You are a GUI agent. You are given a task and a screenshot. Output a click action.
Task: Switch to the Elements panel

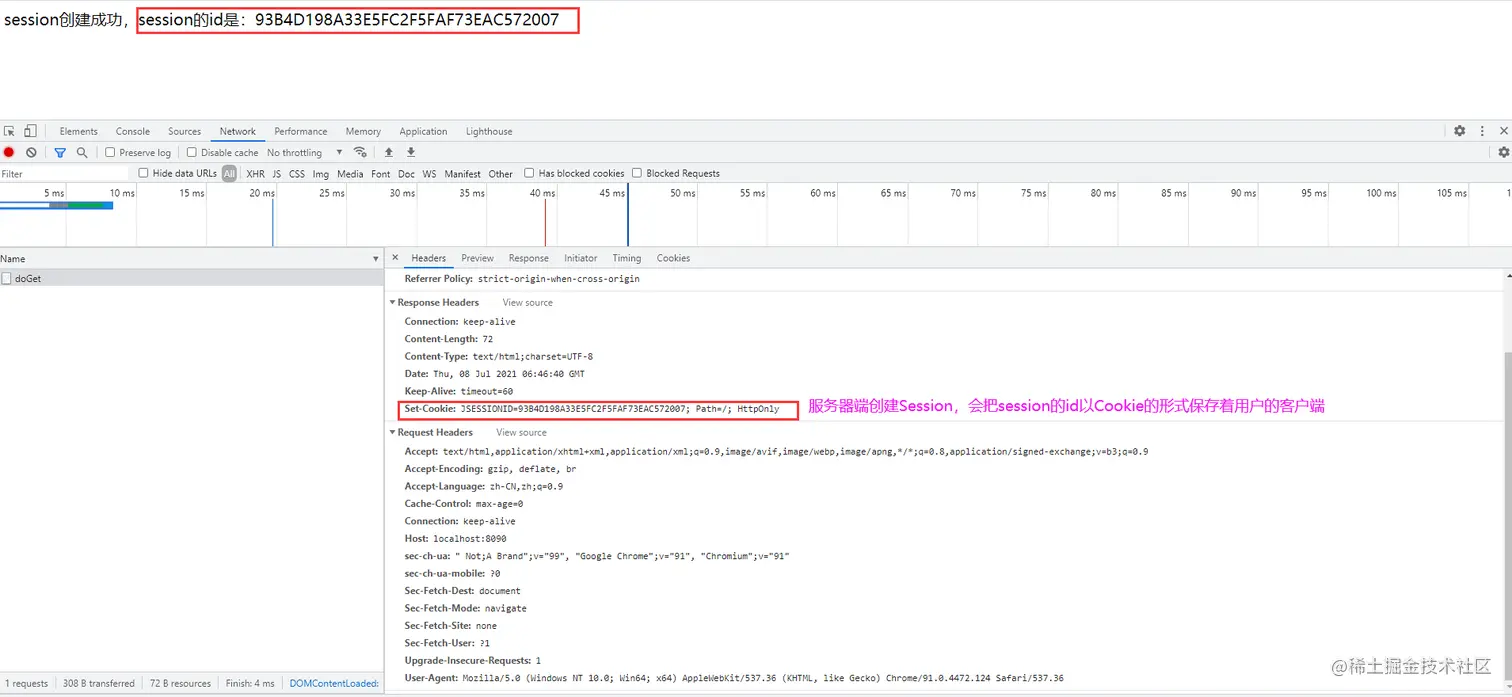(78, 131)
